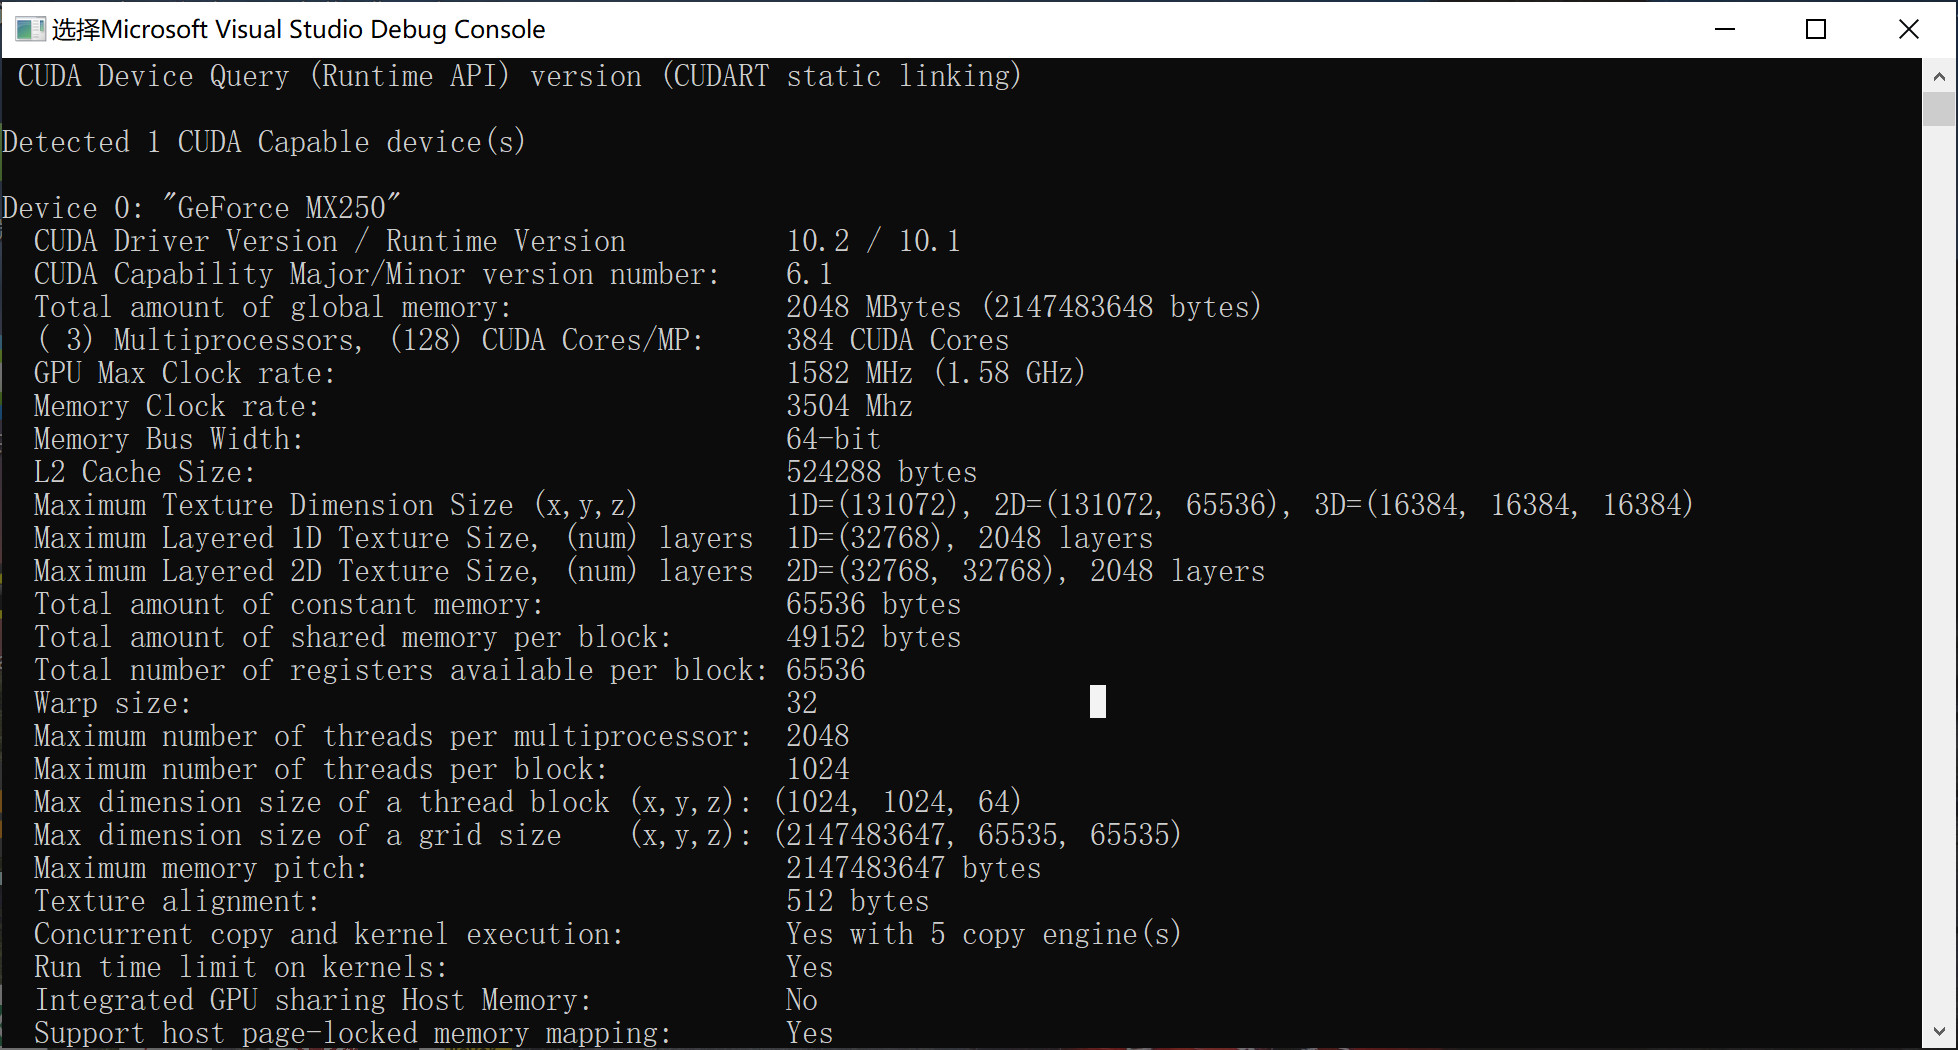Click 'Detected 1 CUDA Capable device(s)' line

click(264, 142)
